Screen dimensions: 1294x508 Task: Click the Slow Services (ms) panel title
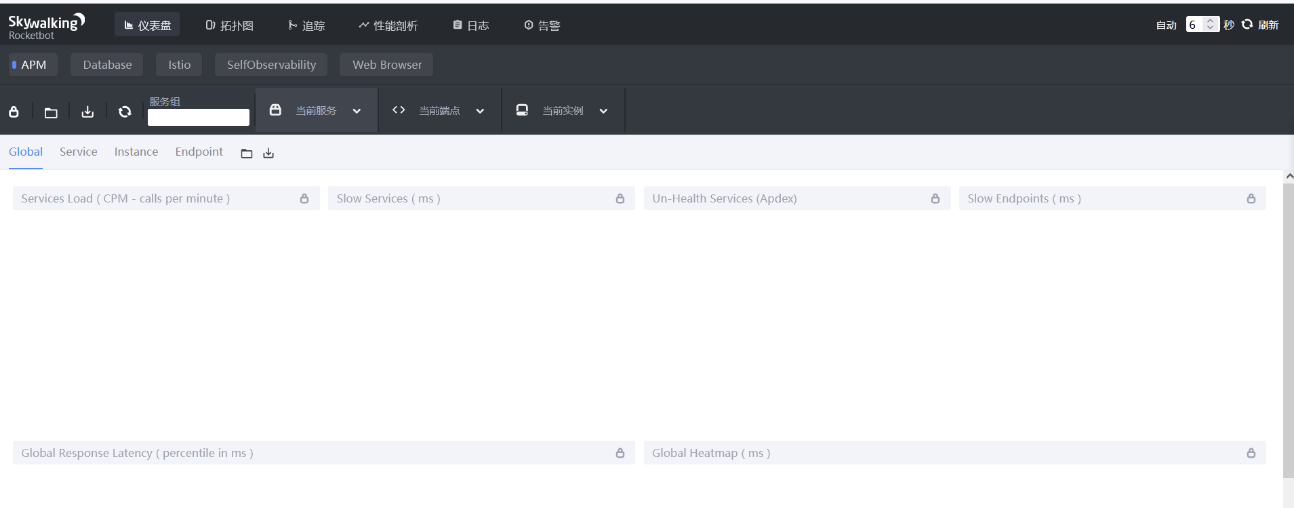click(388, 199)
